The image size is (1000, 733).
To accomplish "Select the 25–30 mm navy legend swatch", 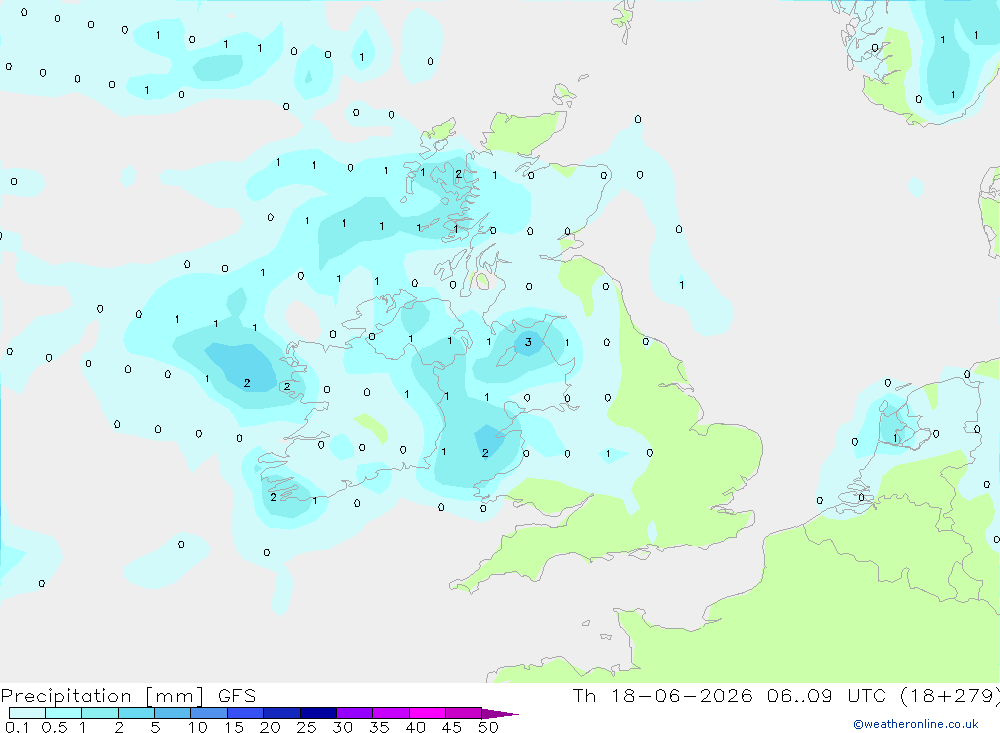I will (318, 713).
